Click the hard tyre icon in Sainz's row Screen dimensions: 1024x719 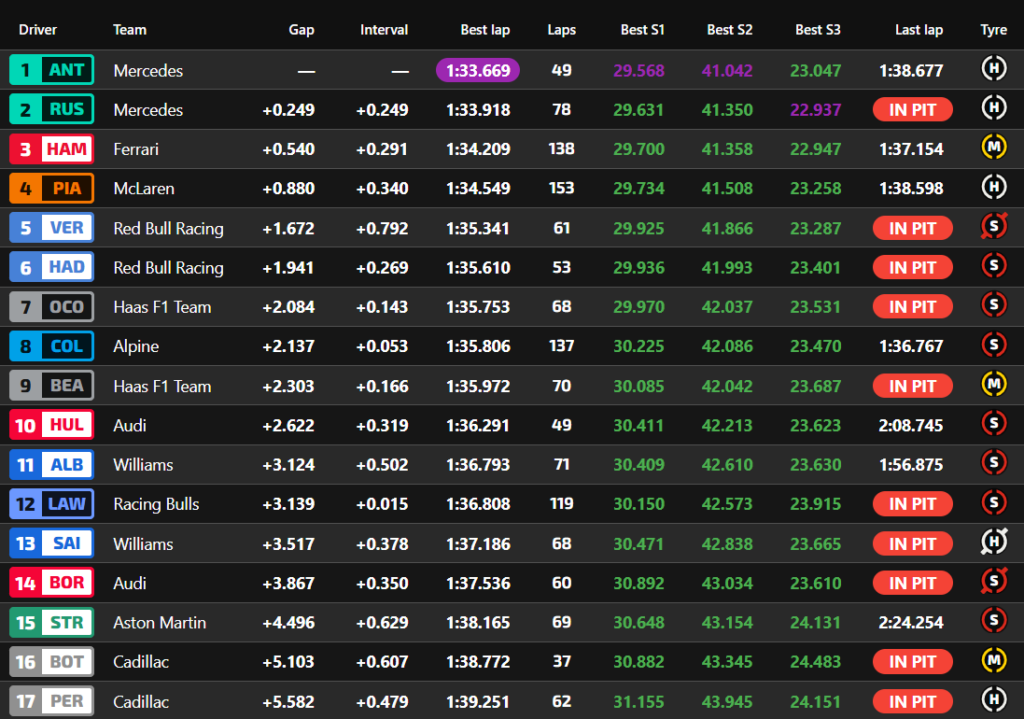pos(993,544)
